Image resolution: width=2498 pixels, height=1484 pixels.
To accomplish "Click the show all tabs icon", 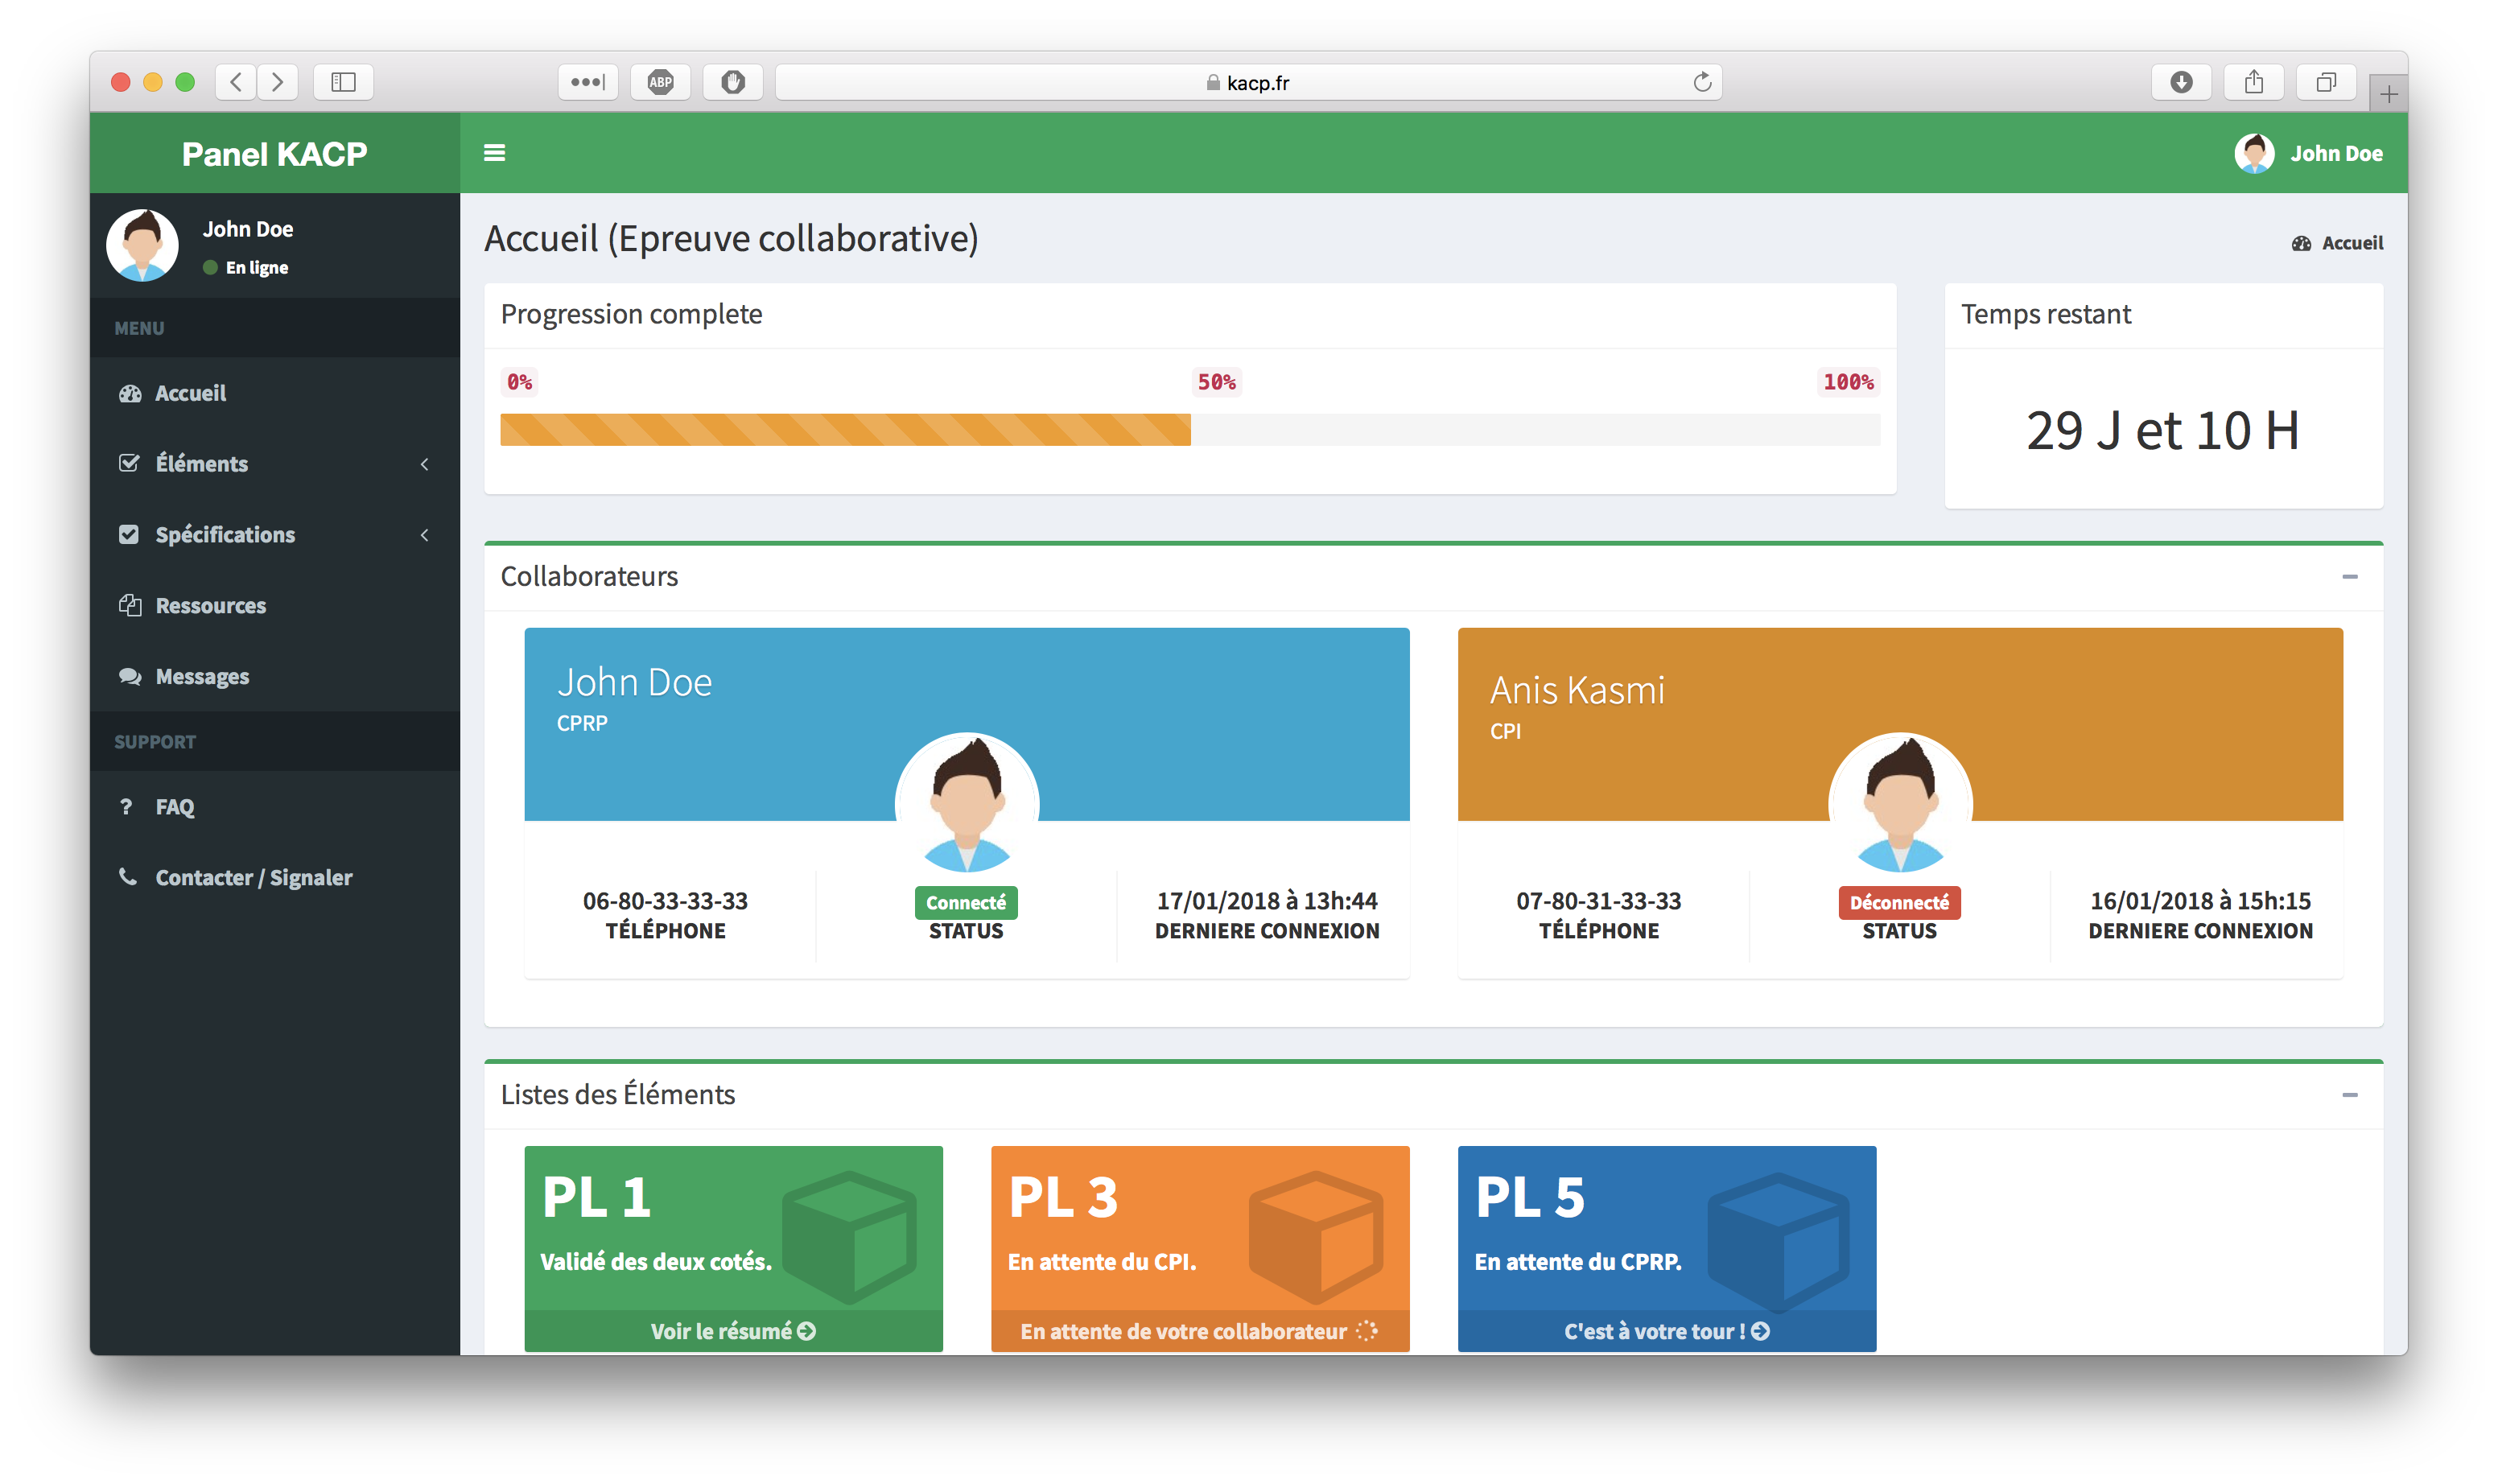I will coord(2326,82).
